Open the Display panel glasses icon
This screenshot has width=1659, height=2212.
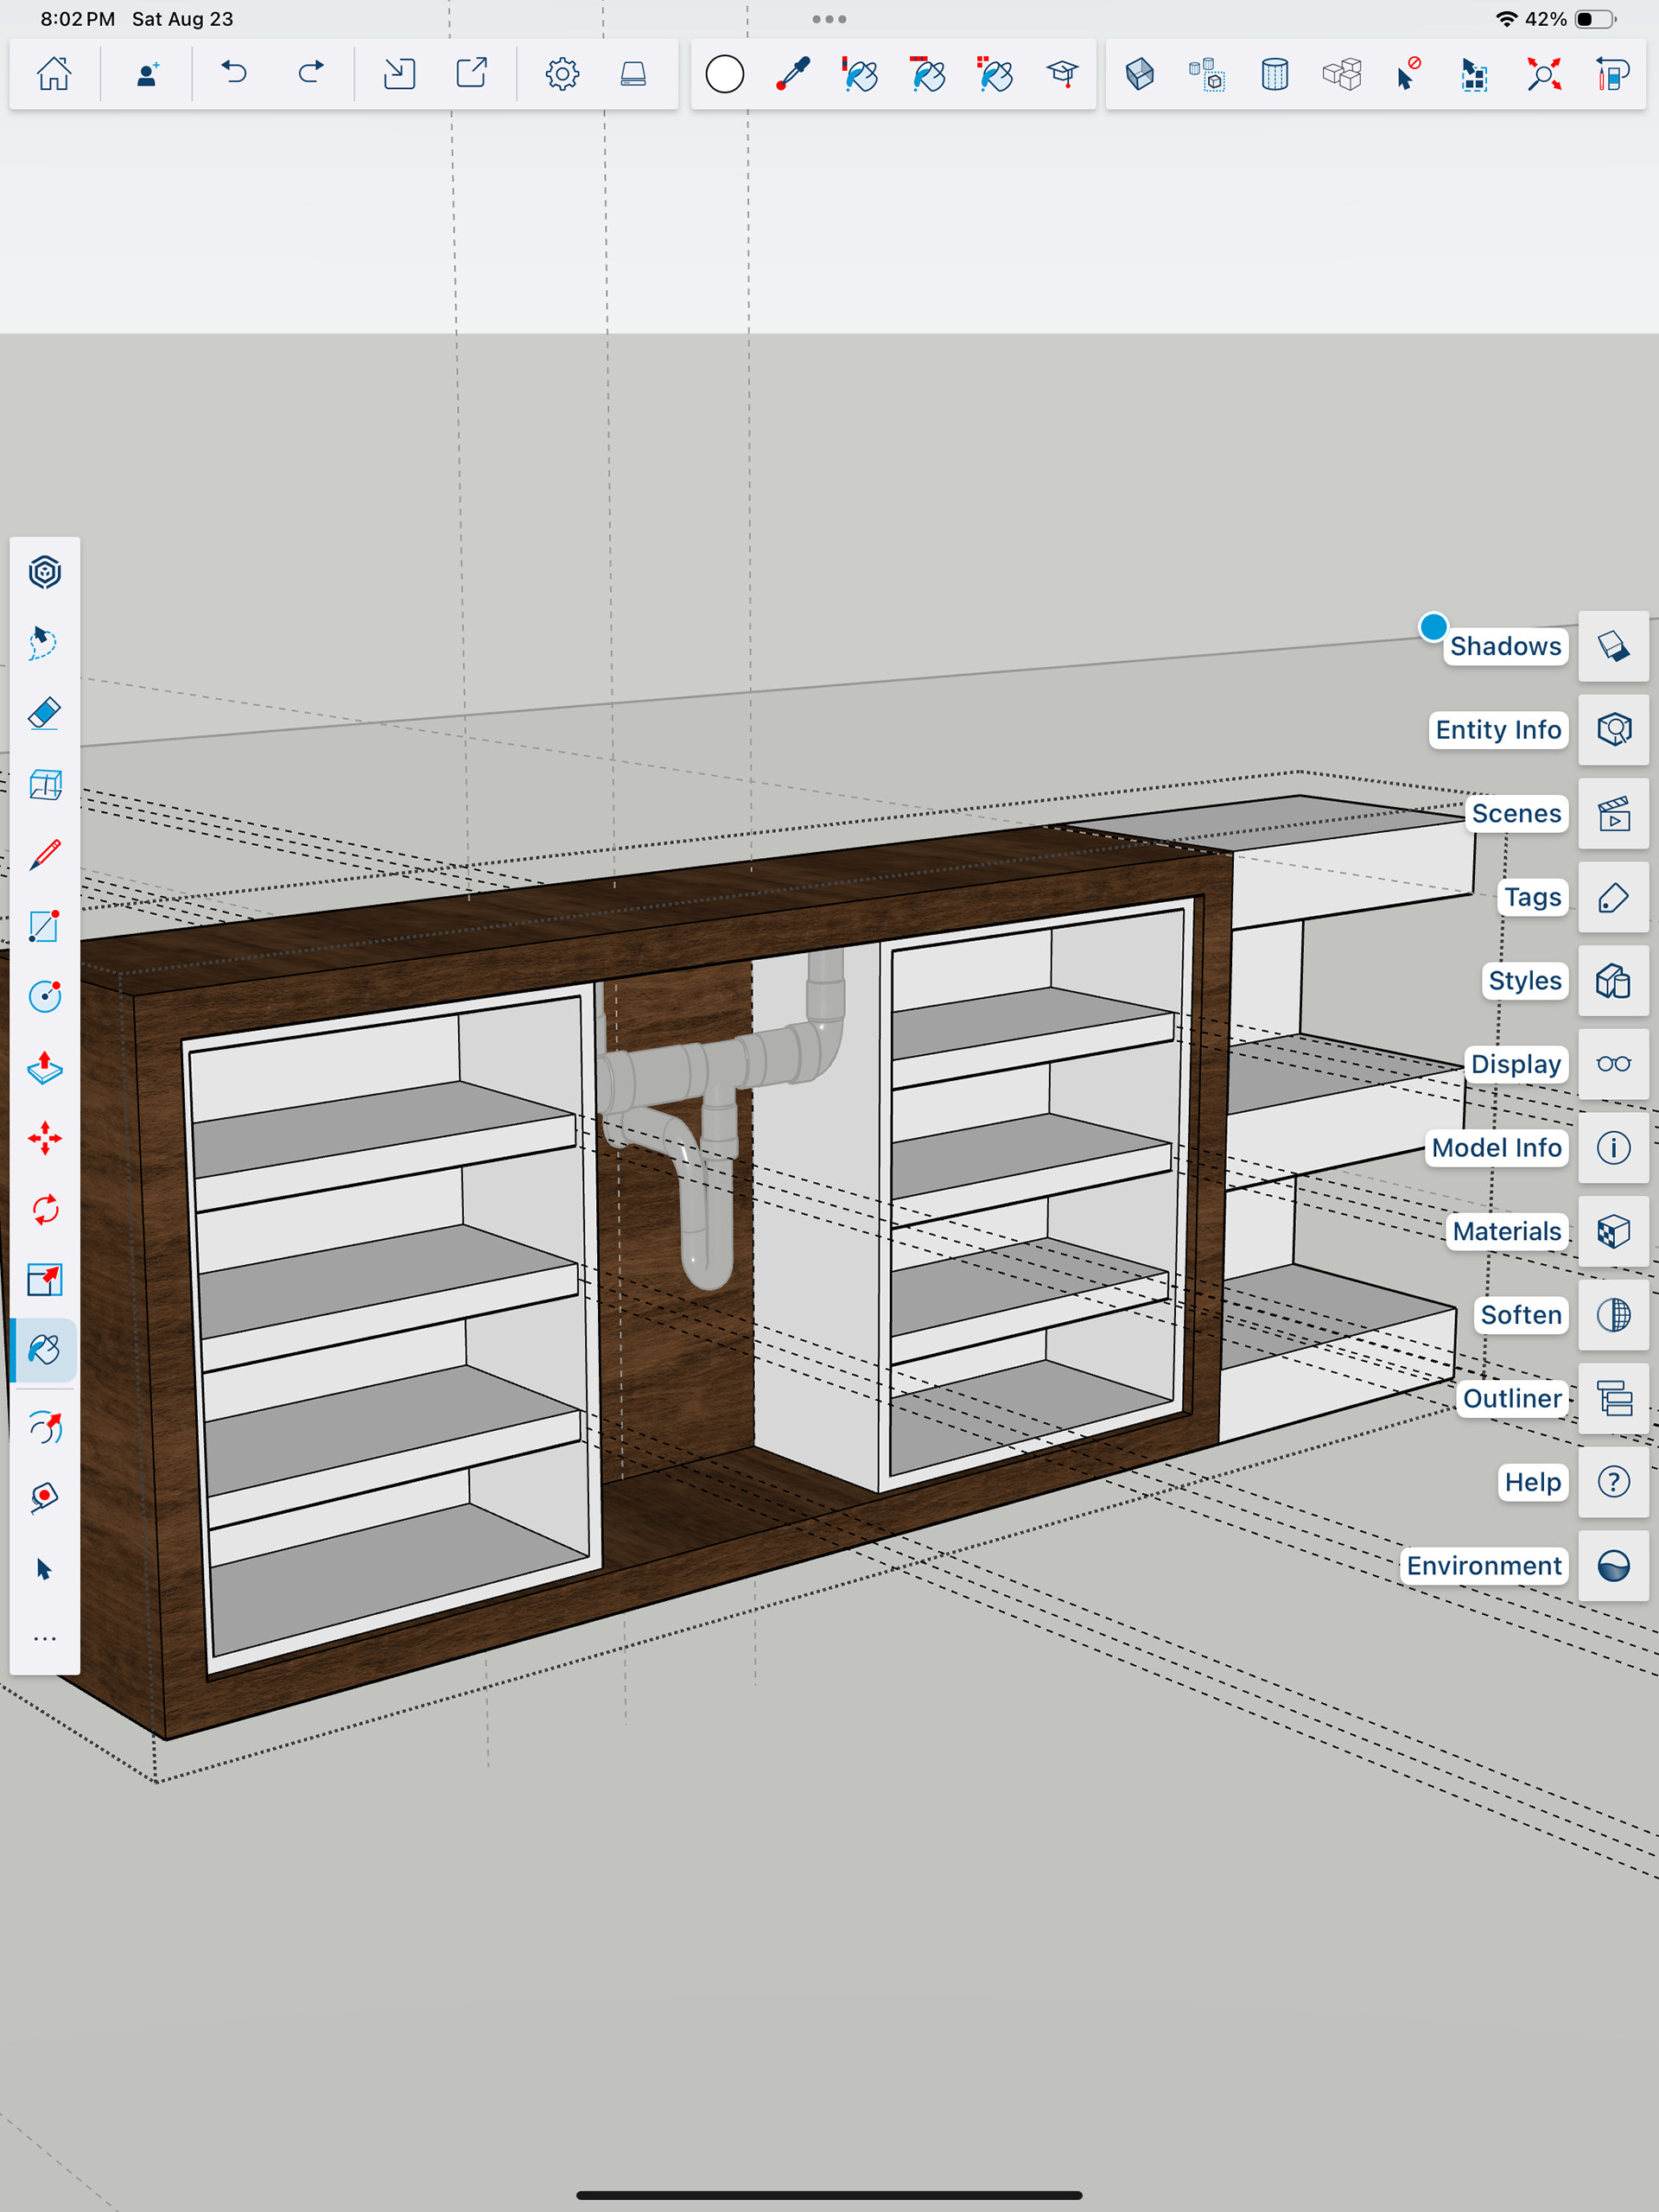(x=1613, y=1064)
